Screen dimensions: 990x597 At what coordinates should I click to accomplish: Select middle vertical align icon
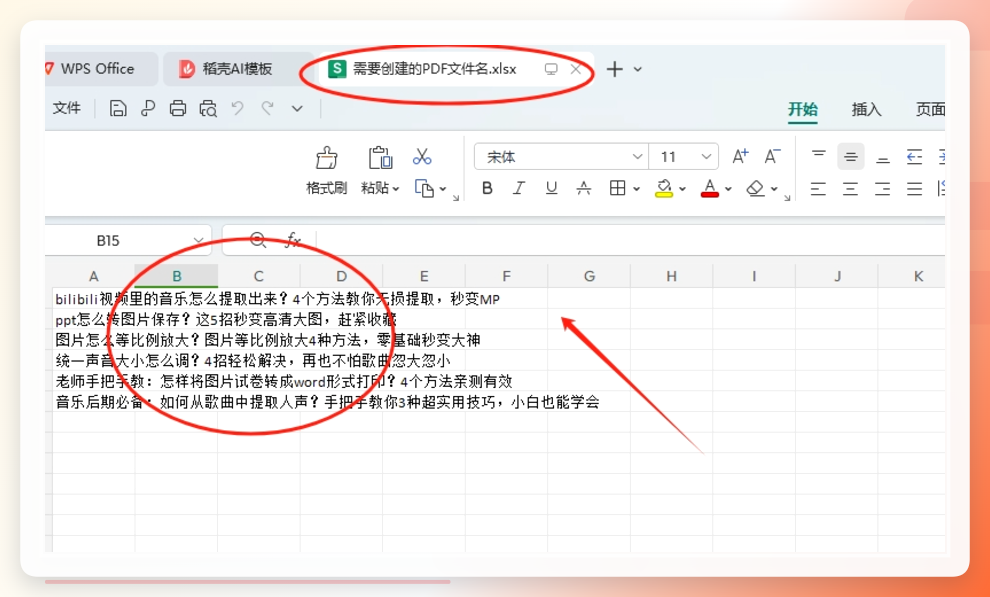pyautogui.click(x=850, y=157)
